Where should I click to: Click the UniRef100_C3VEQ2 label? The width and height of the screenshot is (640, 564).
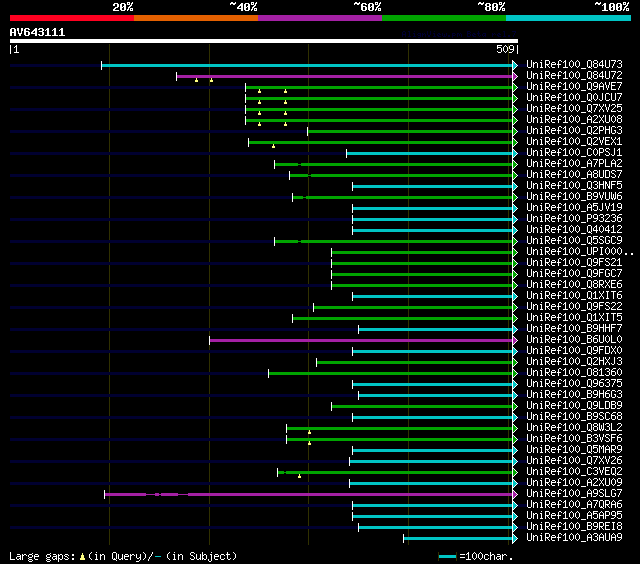(x=574, y=472)
